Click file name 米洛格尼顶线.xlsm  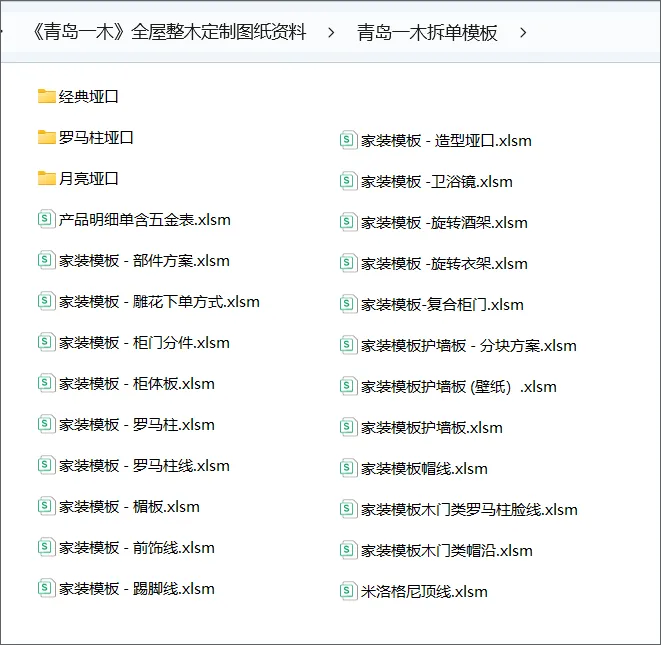click(x=424, y=591)
